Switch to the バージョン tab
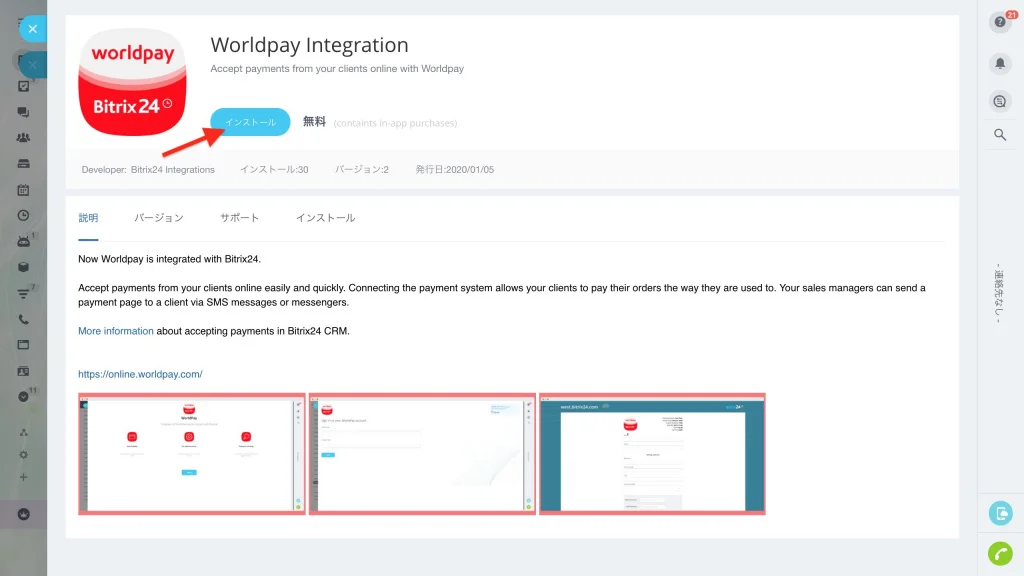This screenshot has width=1024, height=576. click(x=159, y=218)
